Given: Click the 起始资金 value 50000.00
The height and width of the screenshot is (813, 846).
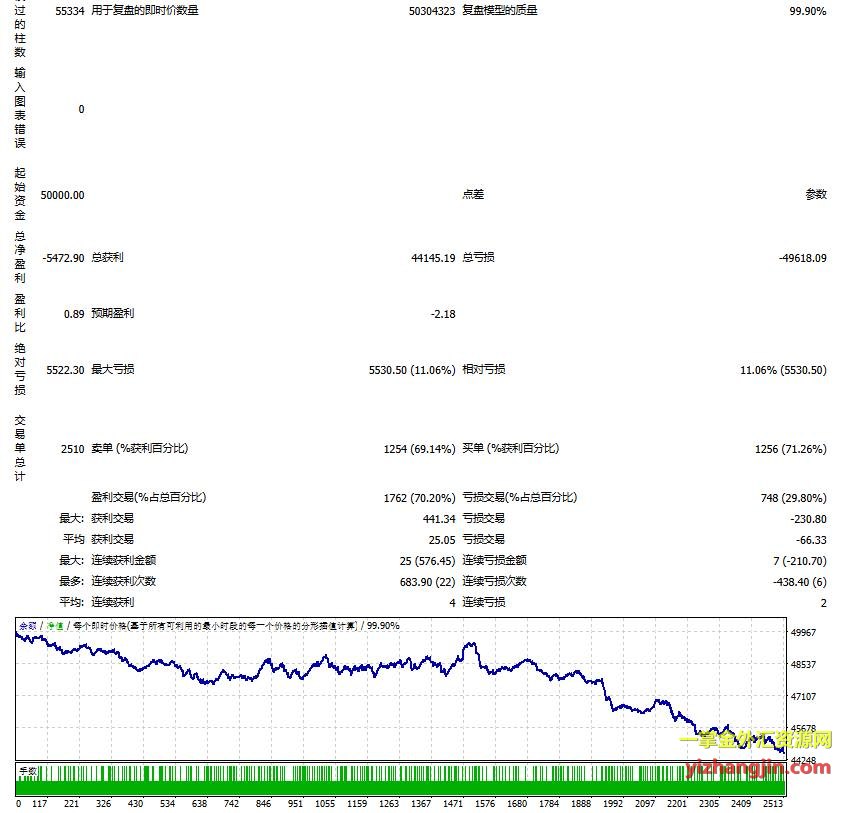Looking at the screenshot, I should pyautogui.click(x=63, y=195).
